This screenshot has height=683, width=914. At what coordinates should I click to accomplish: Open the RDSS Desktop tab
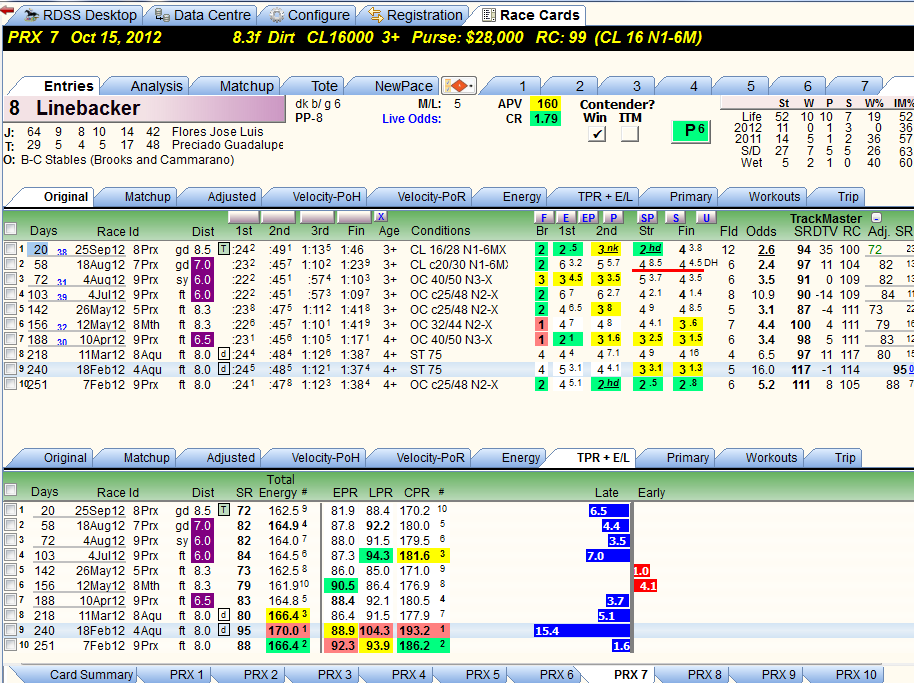pos(81,15)
